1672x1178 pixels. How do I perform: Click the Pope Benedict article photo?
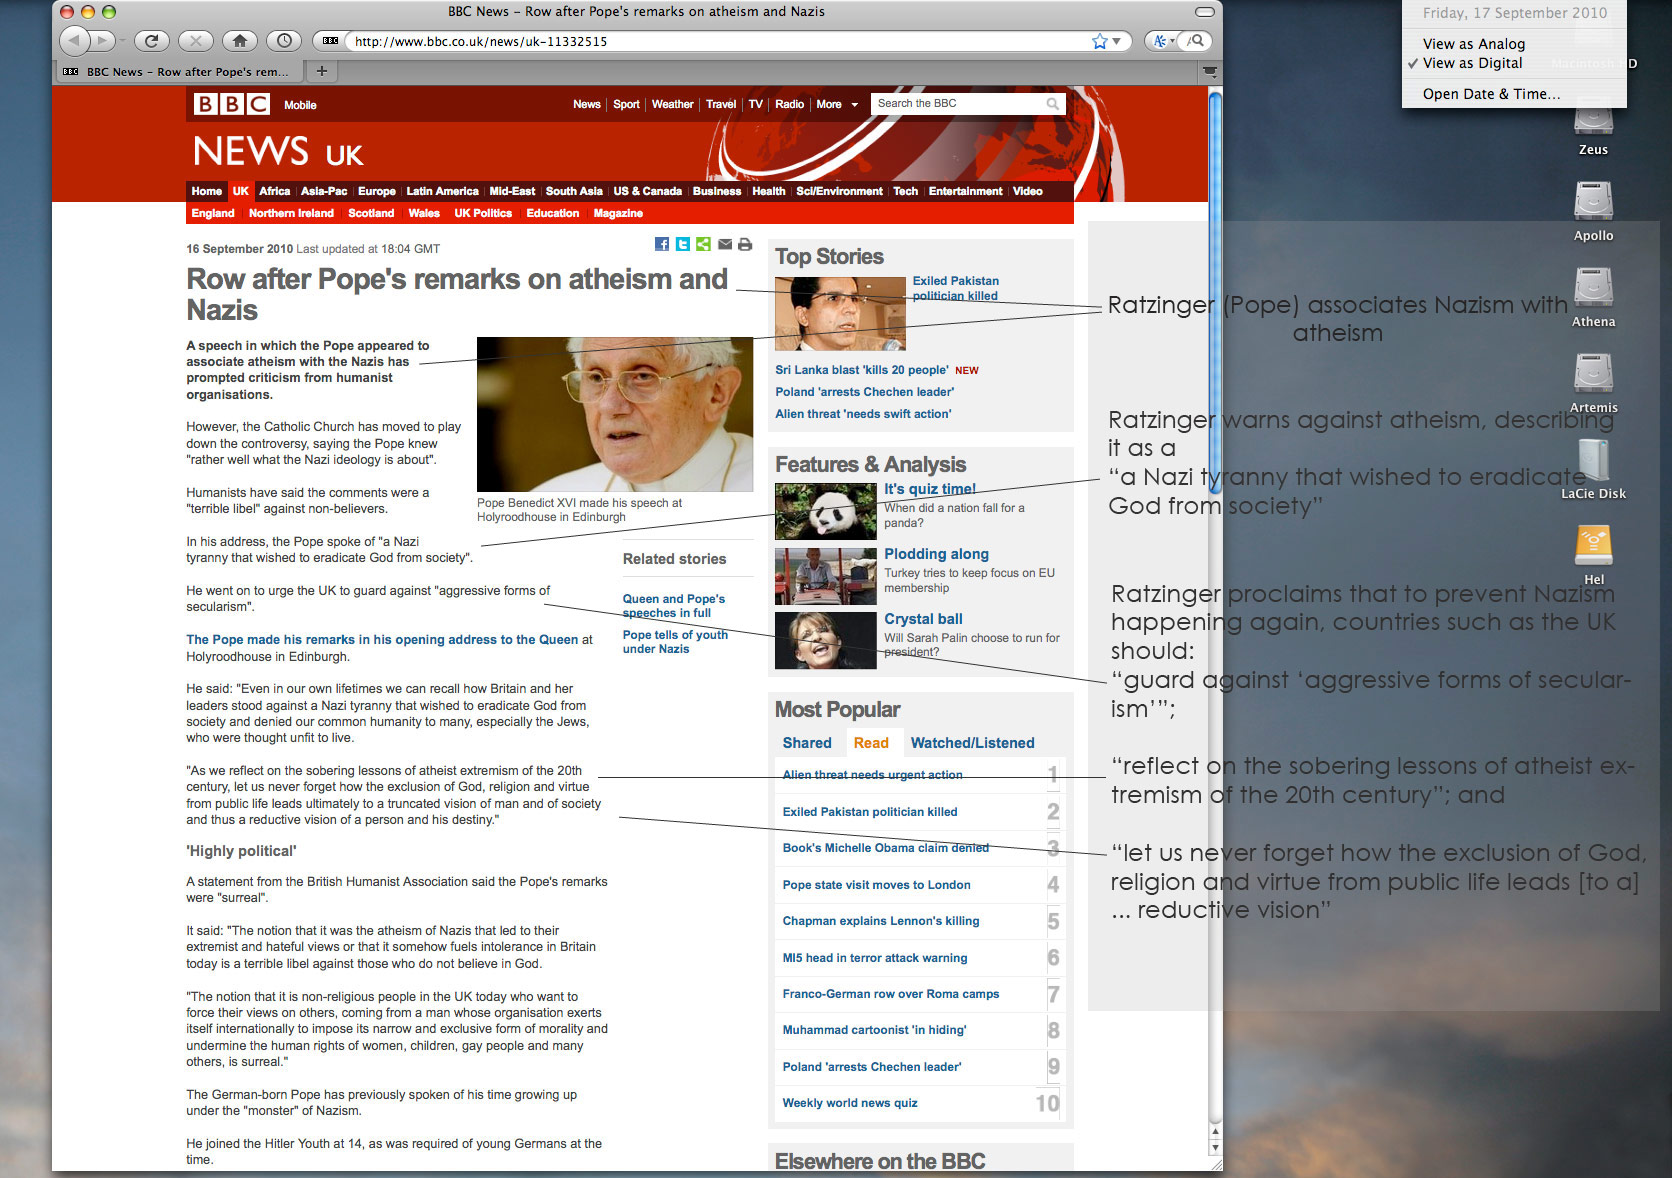(x=615, y=414)
